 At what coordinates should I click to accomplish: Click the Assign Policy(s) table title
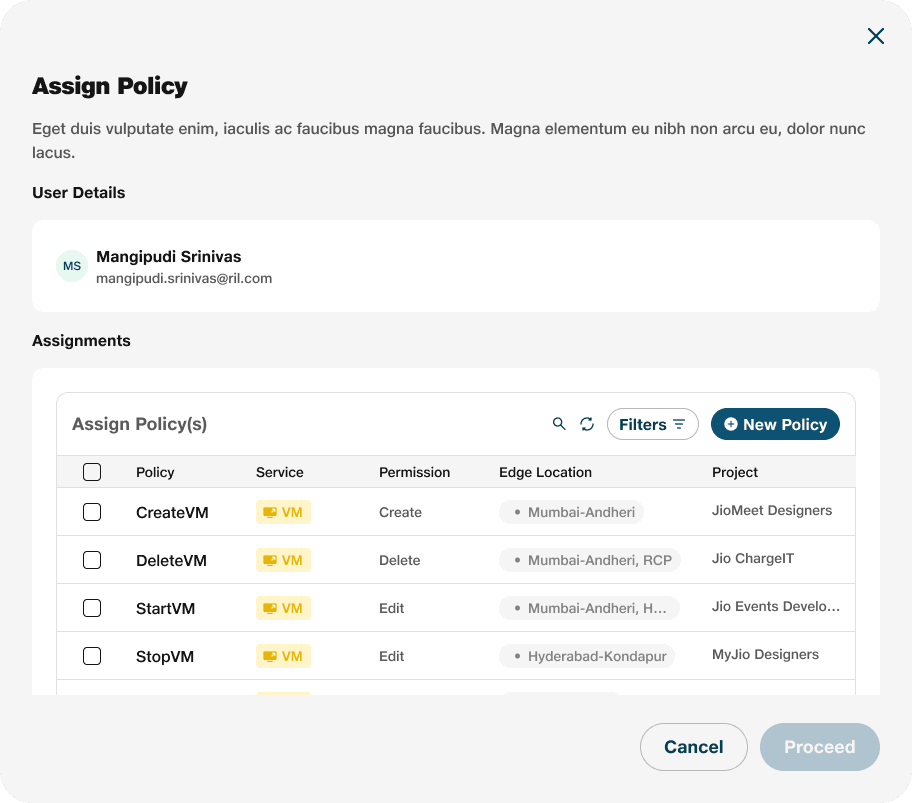pyautogui.click(x=140, y=424)
